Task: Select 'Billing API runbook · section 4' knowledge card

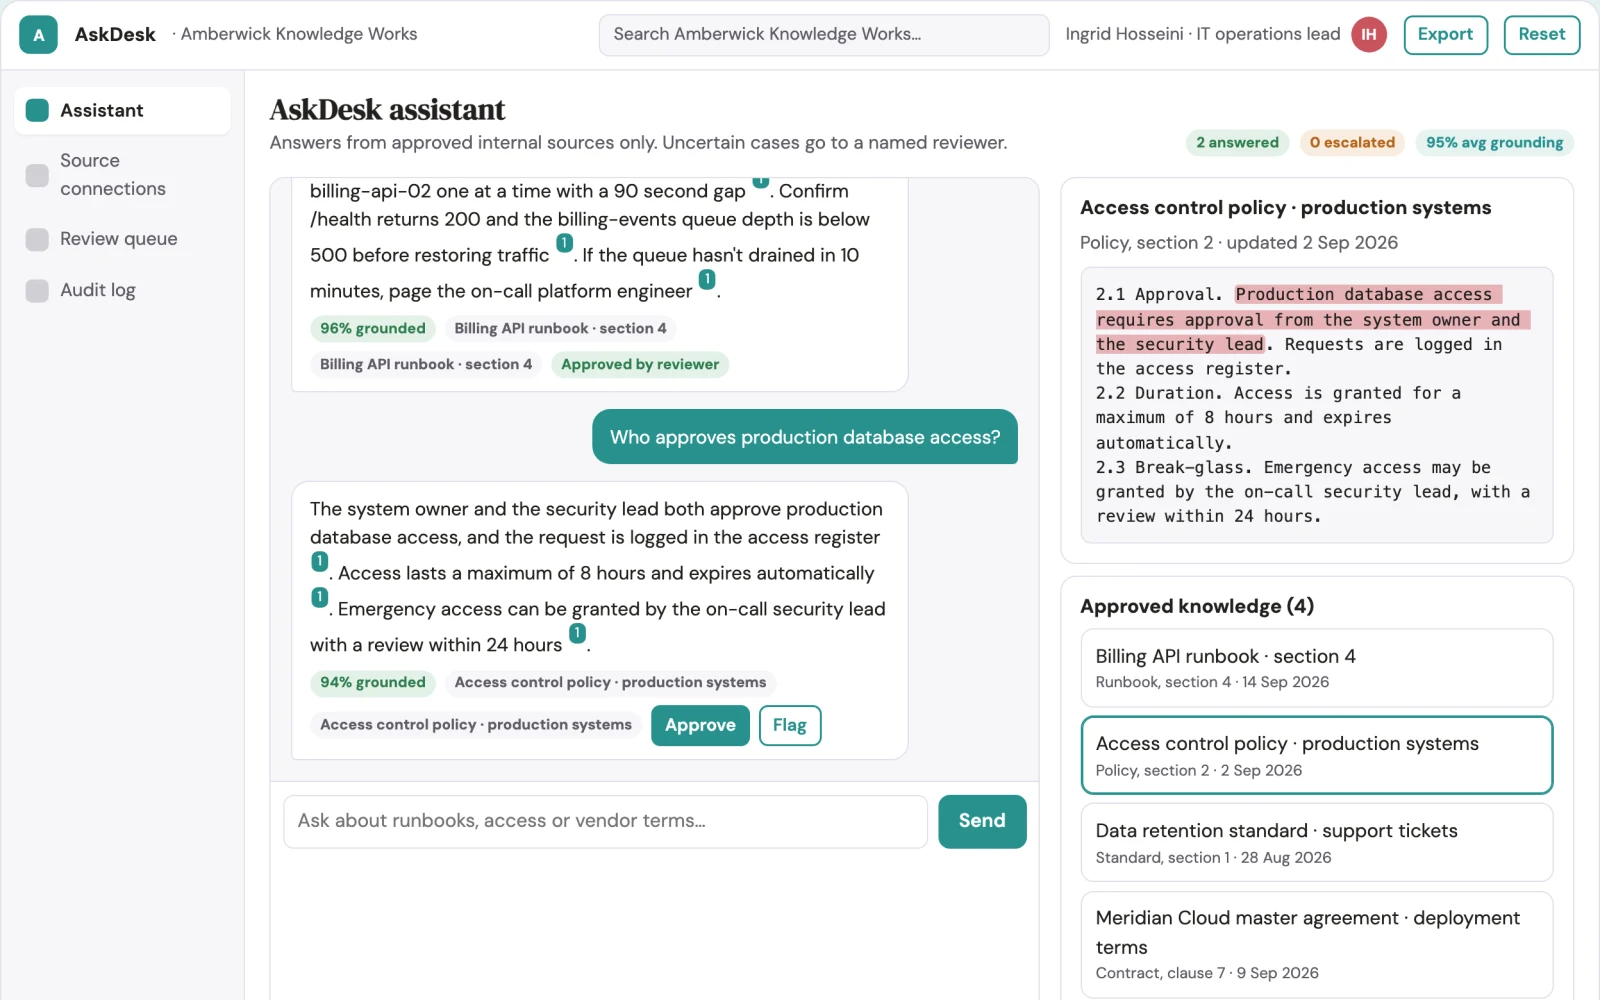Action: [x=1316, y=668]
